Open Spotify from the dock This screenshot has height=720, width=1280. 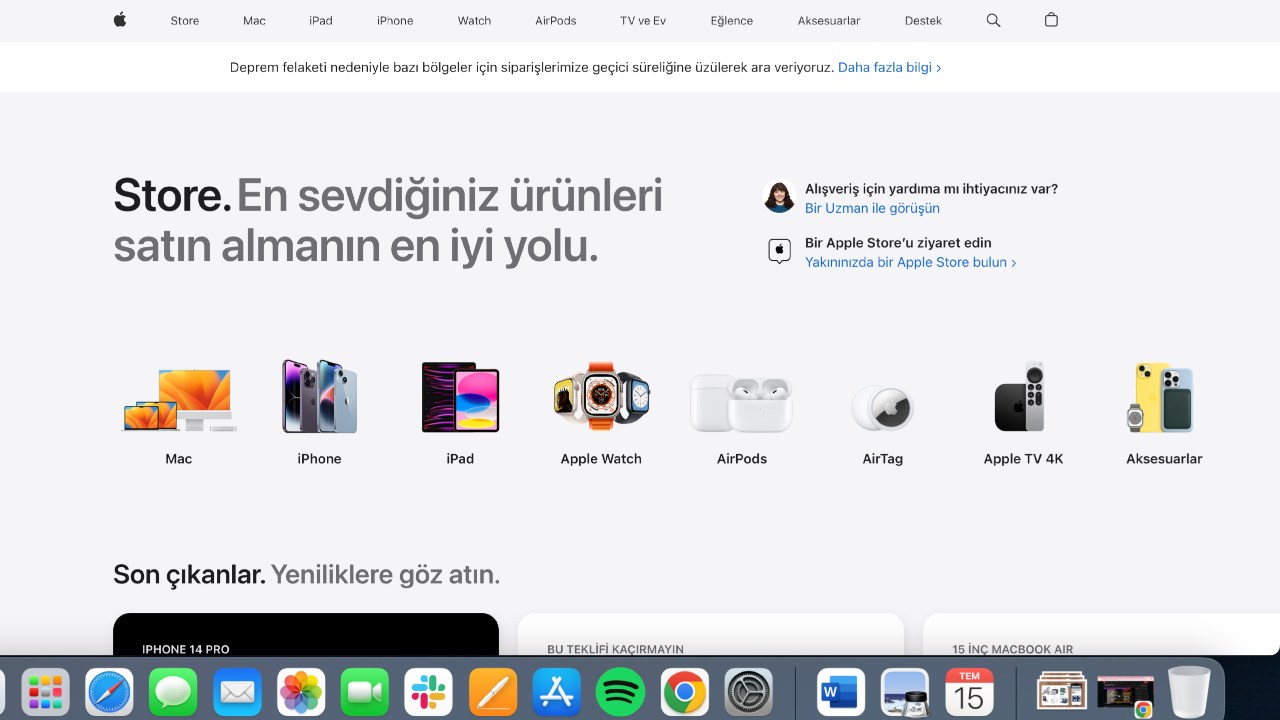(x=621, y=692)
